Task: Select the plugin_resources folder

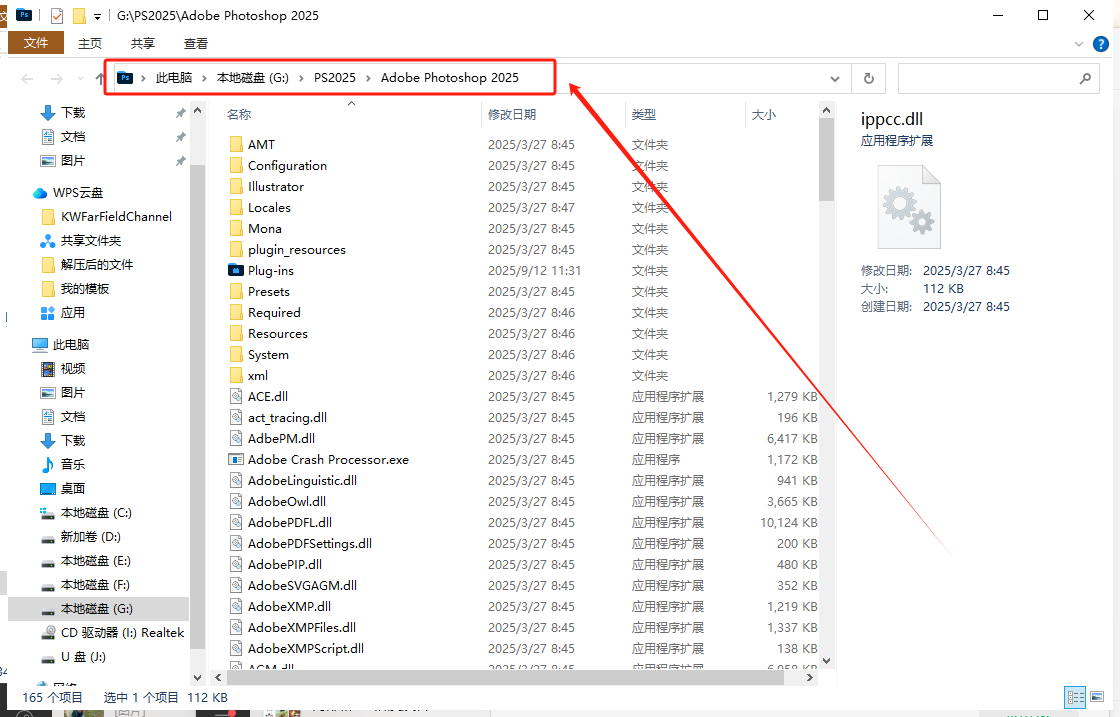Action: coord(296,250)
